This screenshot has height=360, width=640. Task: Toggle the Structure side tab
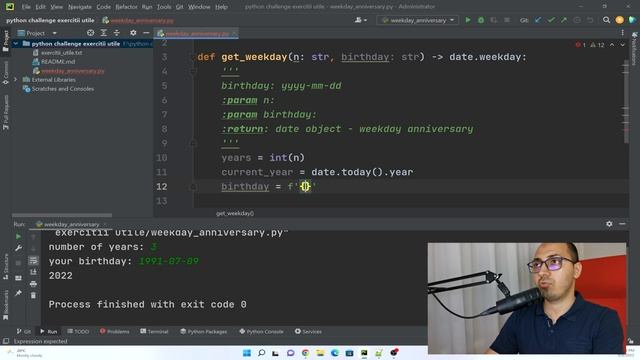coord(6,267)
